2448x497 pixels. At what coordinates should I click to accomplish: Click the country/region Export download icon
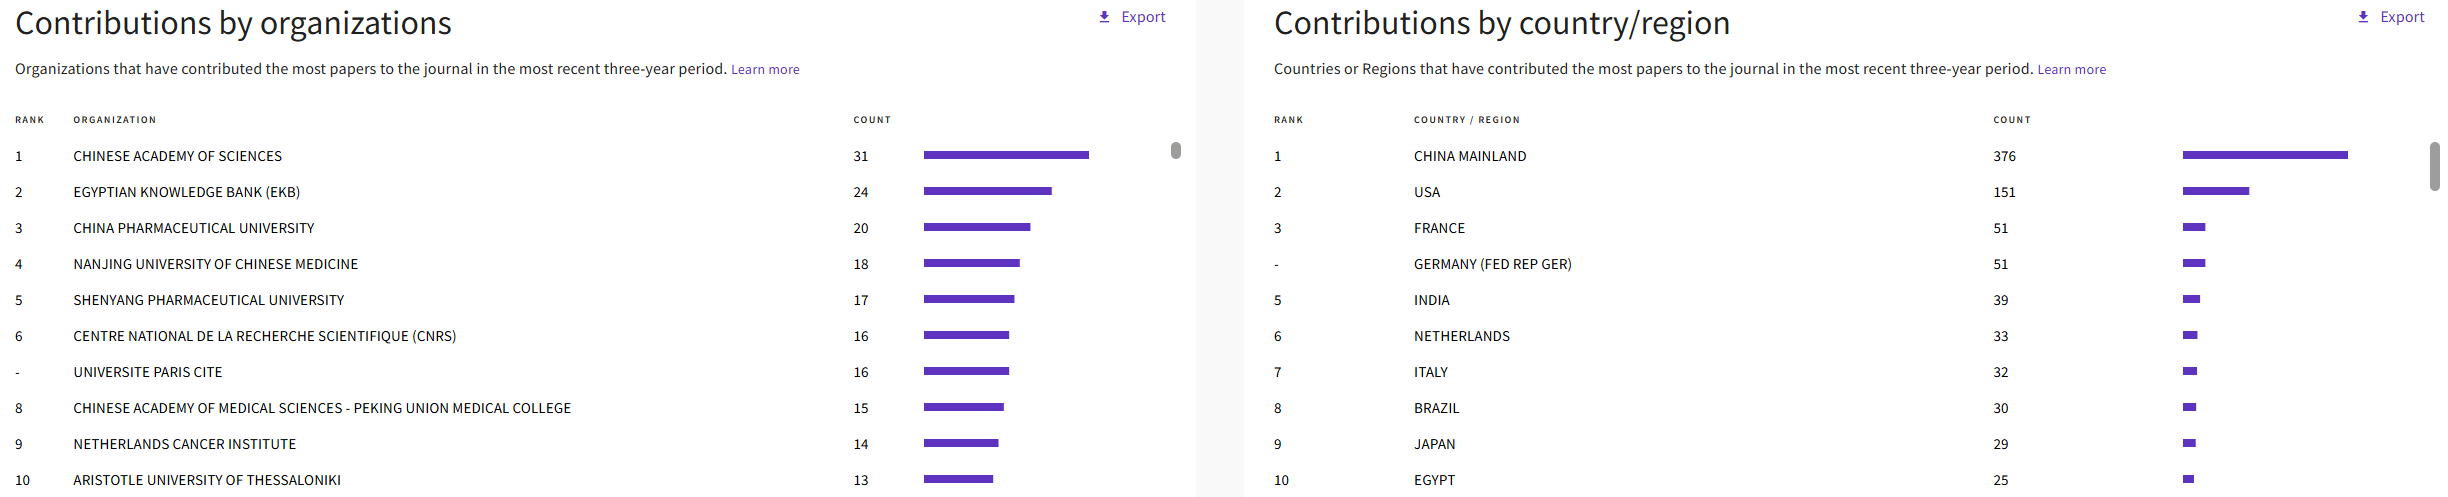pyautogui.click(x=2363, y=17)
